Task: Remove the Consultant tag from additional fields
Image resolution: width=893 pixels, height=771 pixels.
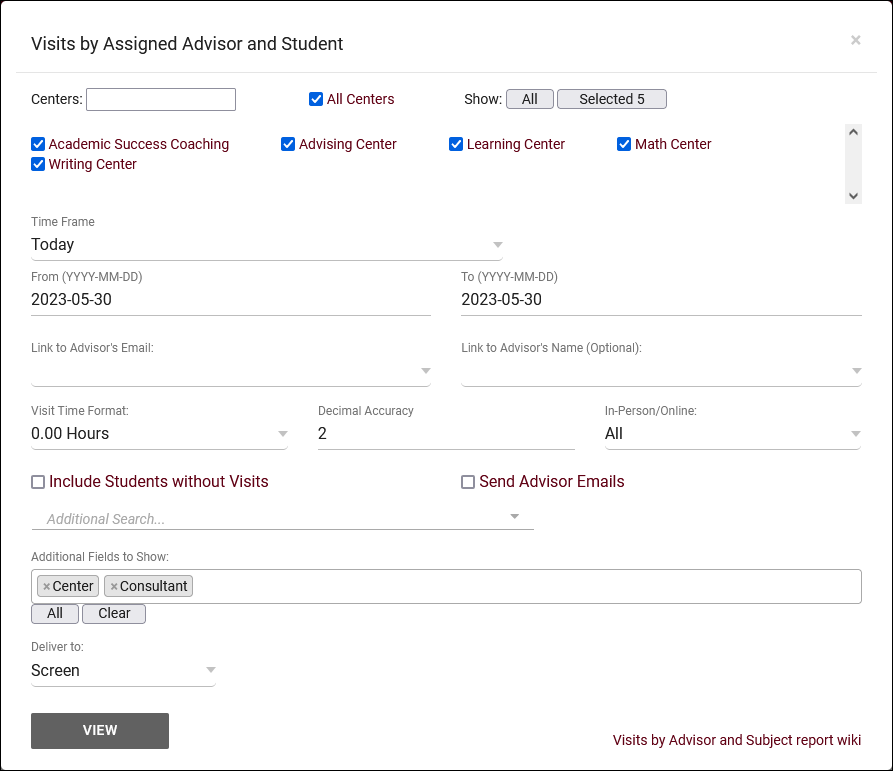Action: [x=114, y=587]
